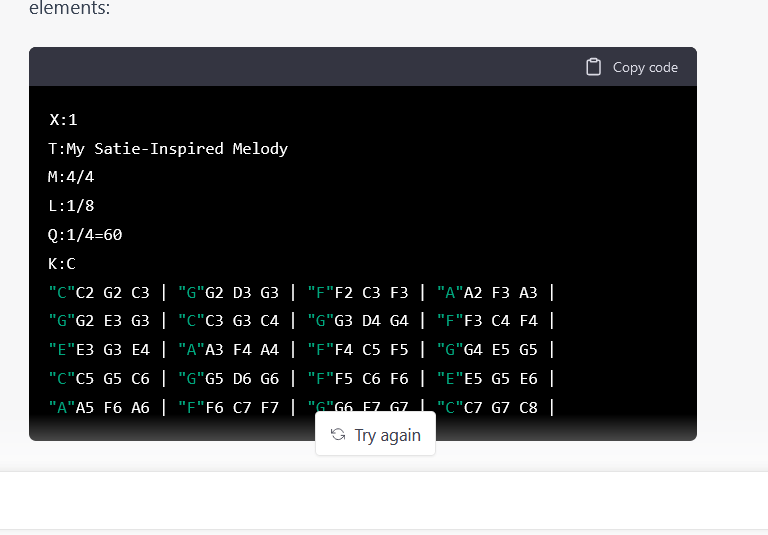
Task: Click the measure "F2 C3 F3"
Action: point(371,292)
